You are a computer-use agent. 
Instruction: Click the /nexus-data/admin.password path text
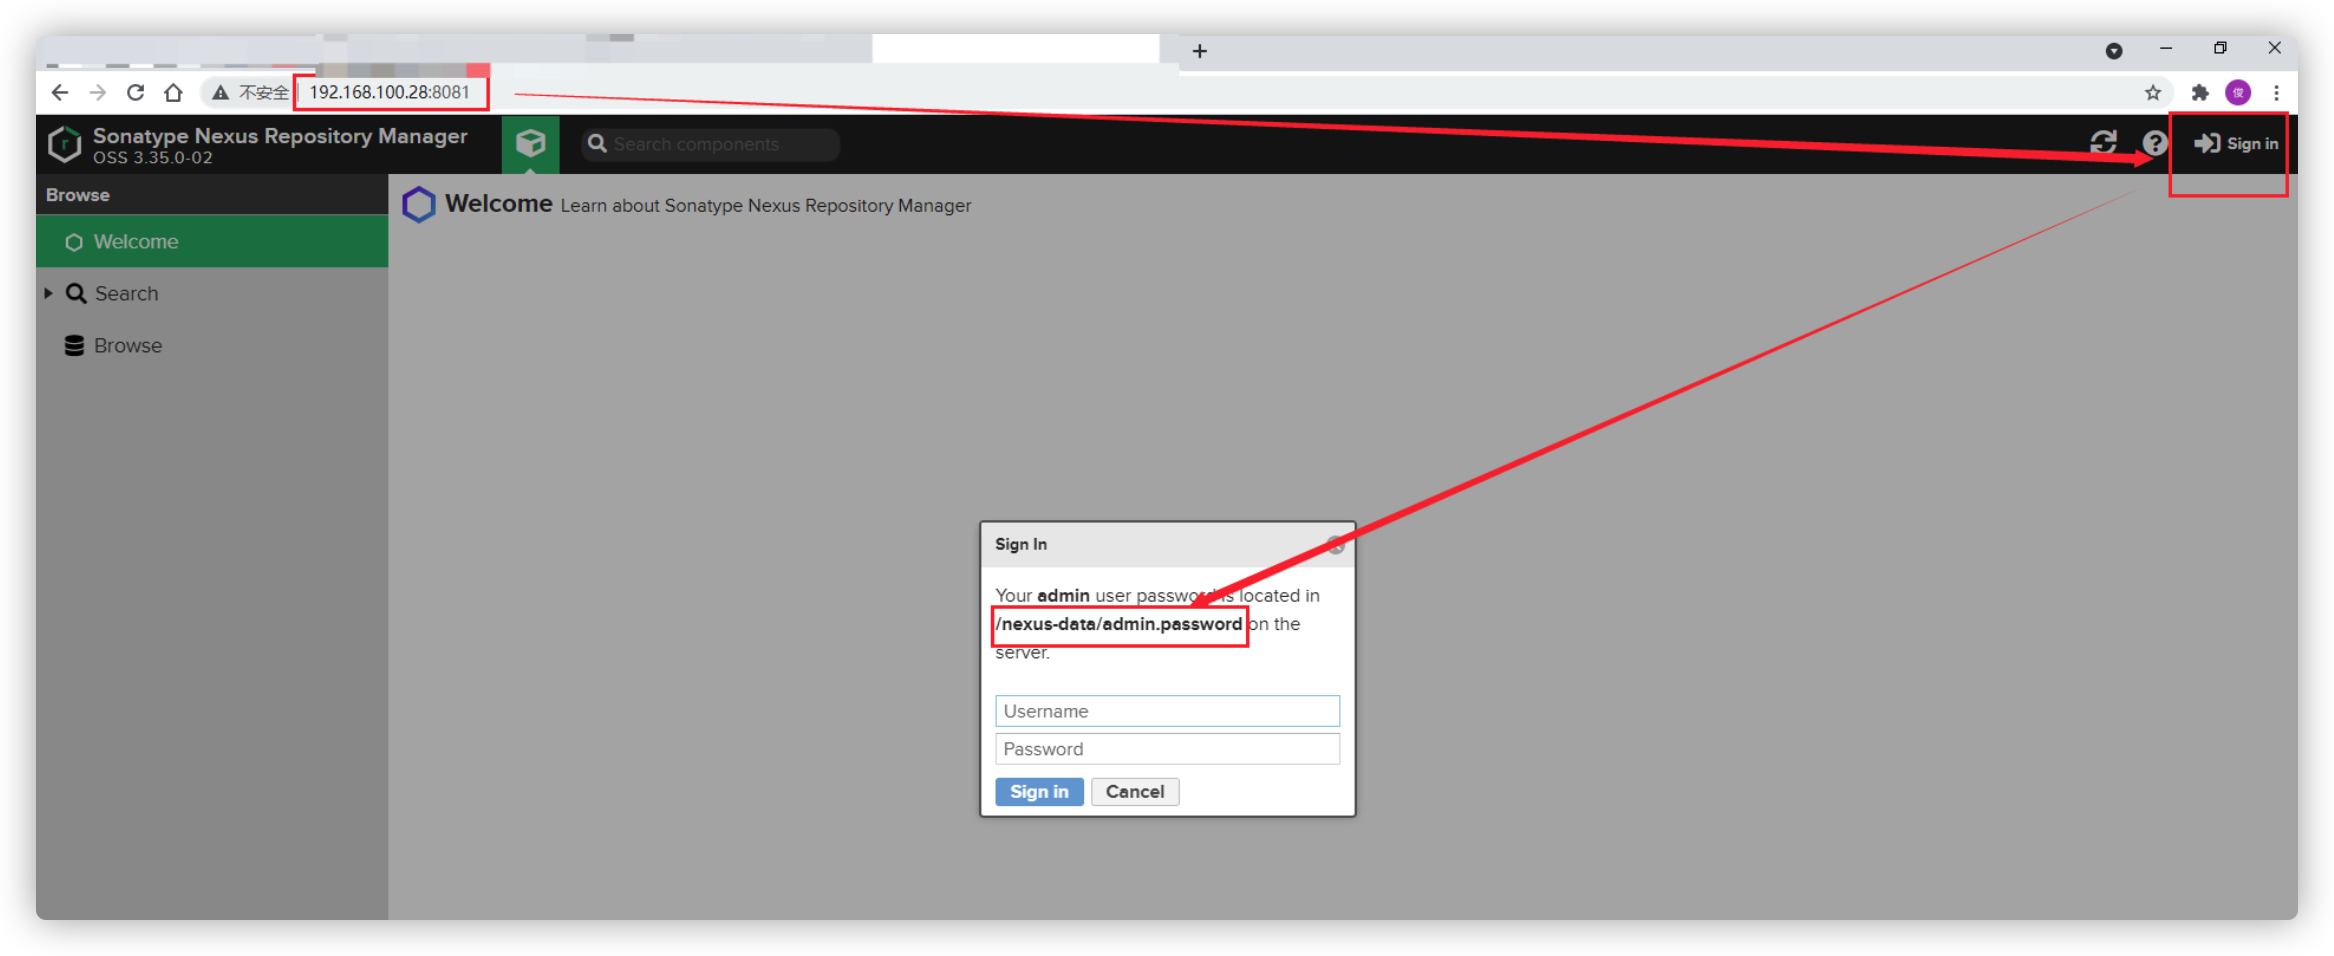coord(1119,624)
